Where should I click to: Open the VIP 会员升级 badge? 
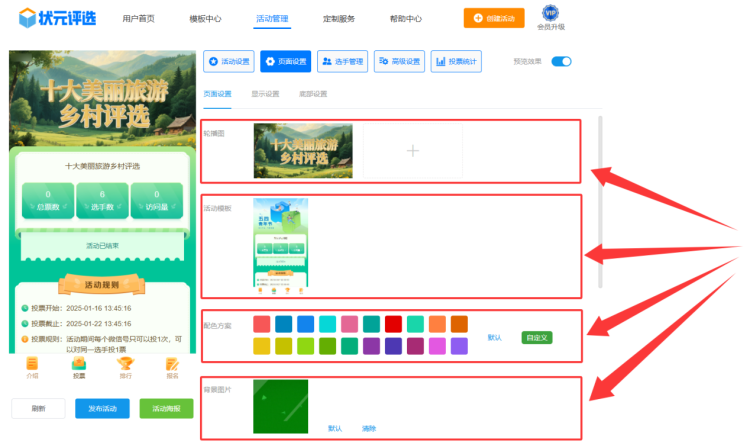(549, 17)
